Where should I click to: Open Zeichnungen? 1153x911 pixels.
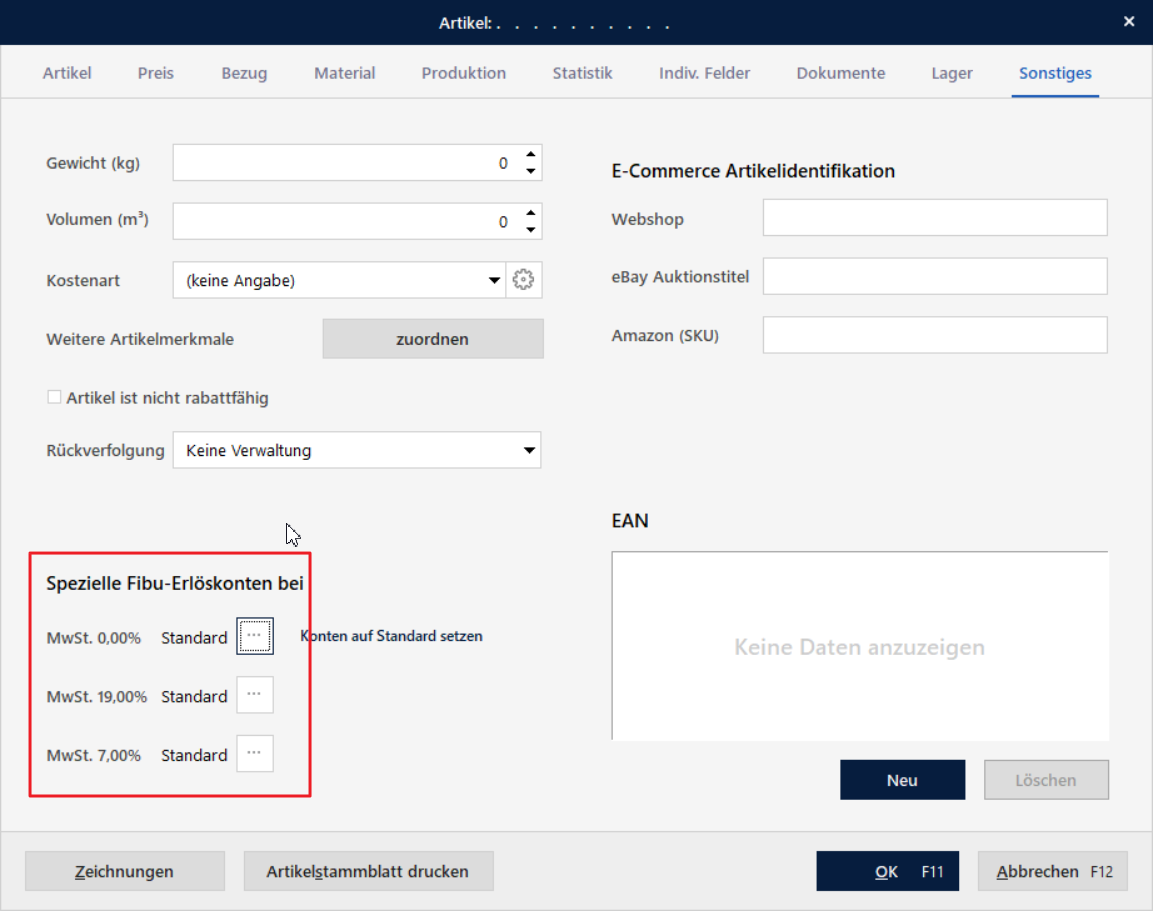click(x=125, y=871)
